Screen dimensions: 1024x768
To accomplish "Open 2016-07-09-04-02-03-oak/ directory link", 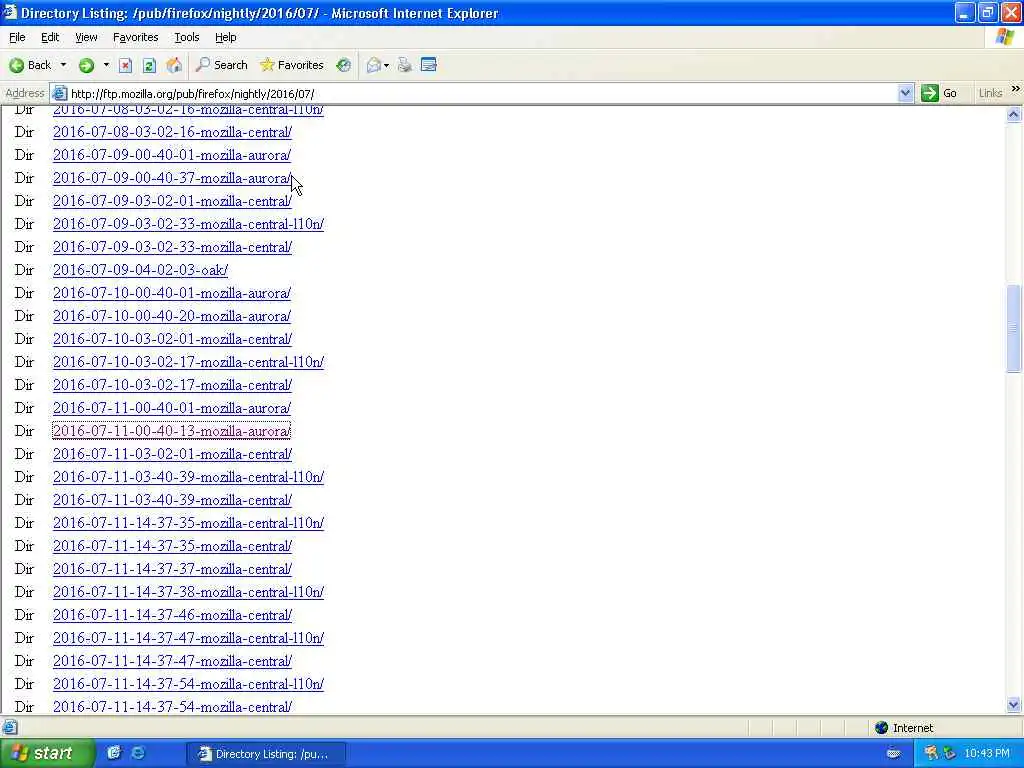I will [x=140, y=270].
